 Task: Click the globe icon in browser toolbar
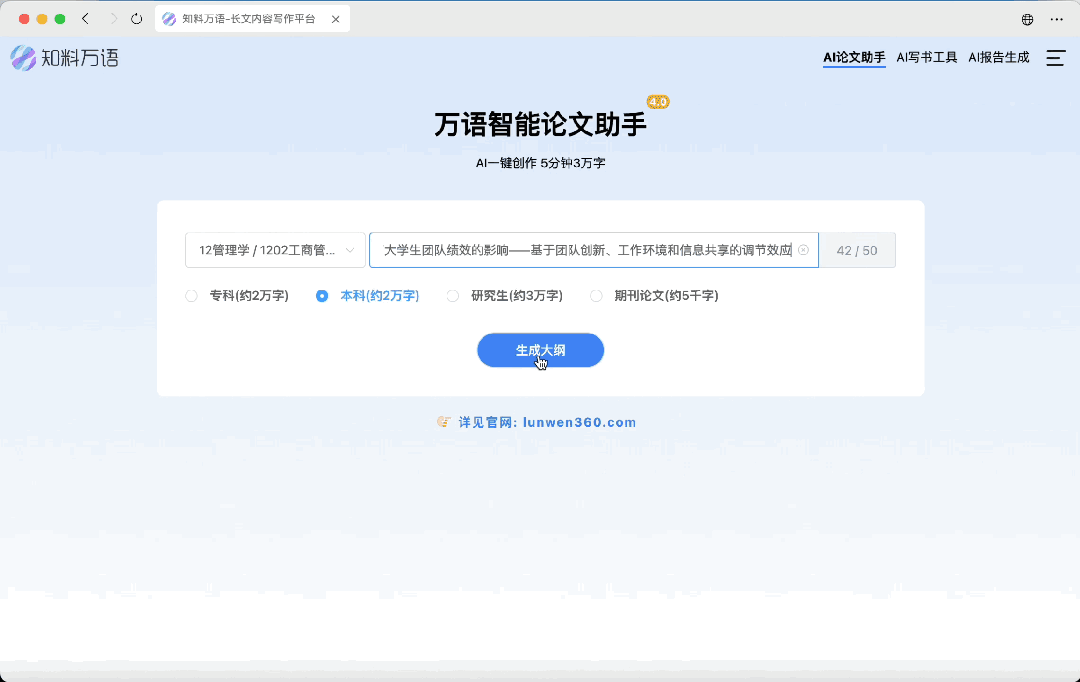[1026, 19]
